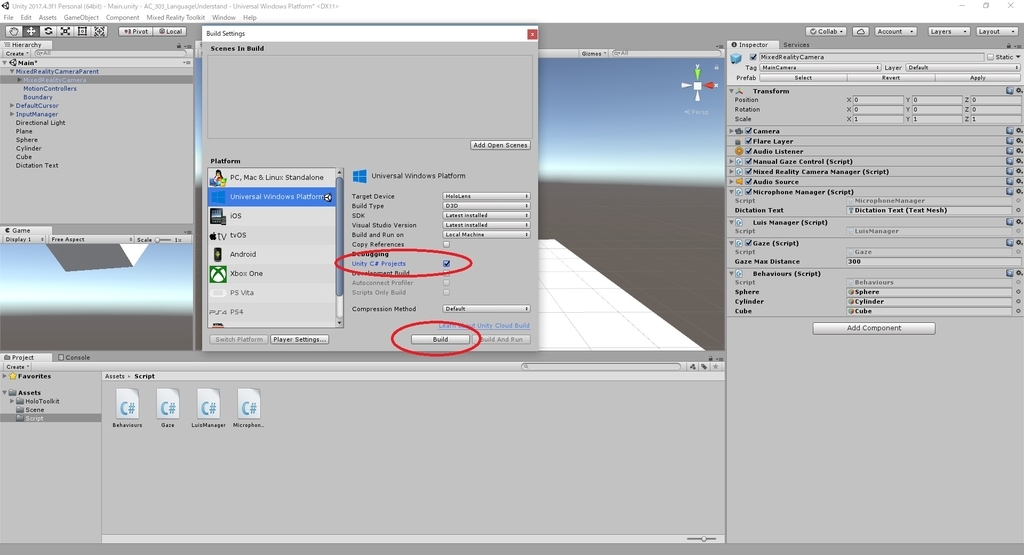Image resolution: width=1024 pixels, height=555 pixels.
Task: Click Add Component button
Action: [x=874, y=328]
